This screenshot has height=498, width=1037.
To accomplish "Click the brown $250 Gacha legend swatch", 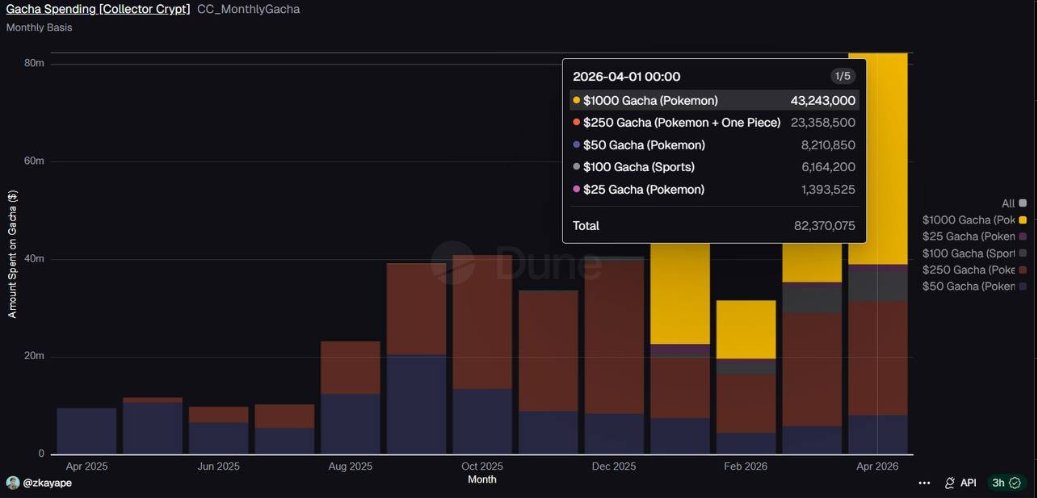I will click(1023, 270).
